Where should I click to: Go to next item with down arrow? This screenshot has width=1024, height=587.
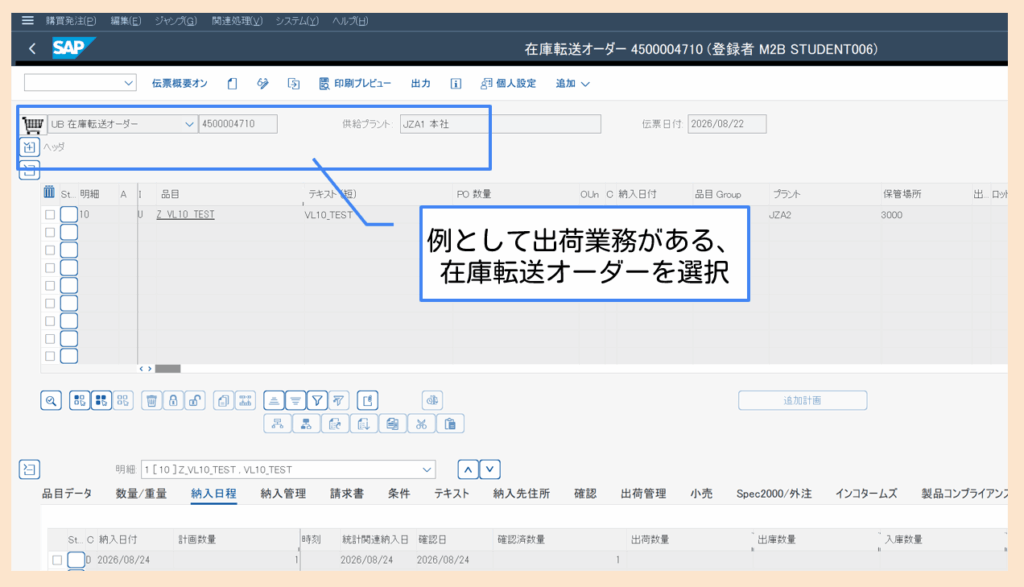tap(490, 469)
